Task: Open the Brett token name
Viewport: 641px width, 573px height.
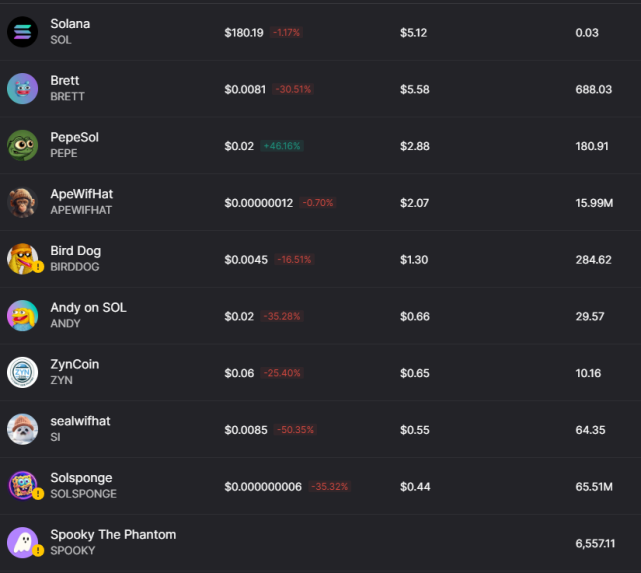Action: click(65, 81)
